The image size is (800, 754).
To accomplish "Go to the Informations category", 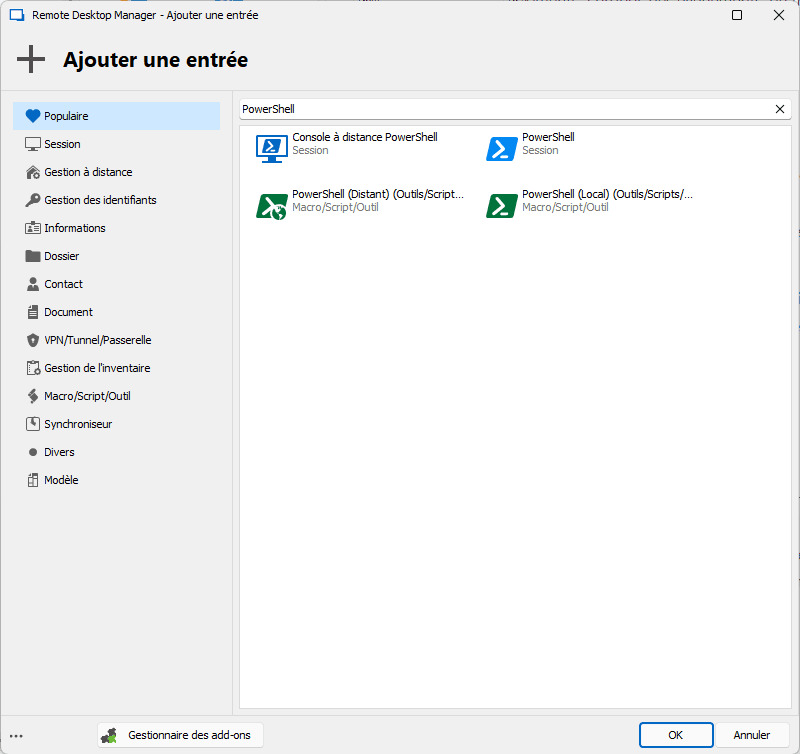I will point(74,228).
